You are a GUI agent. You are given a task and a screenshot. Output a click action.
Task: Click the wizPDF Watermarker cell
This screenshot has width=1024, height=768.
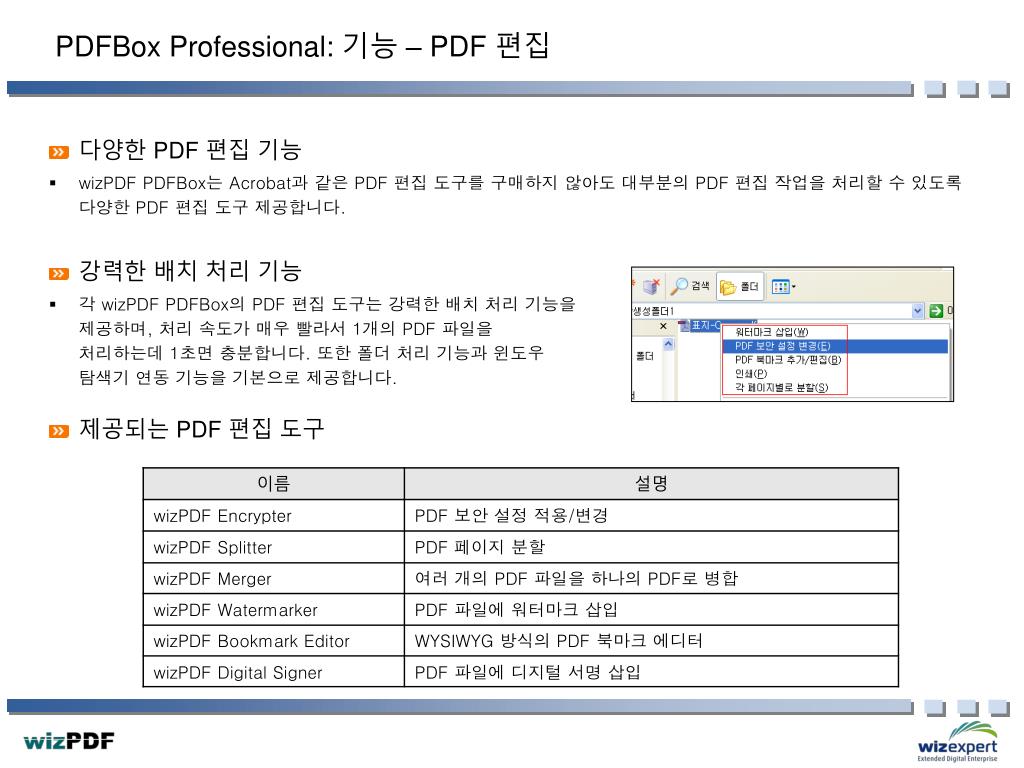click(274, 610)
